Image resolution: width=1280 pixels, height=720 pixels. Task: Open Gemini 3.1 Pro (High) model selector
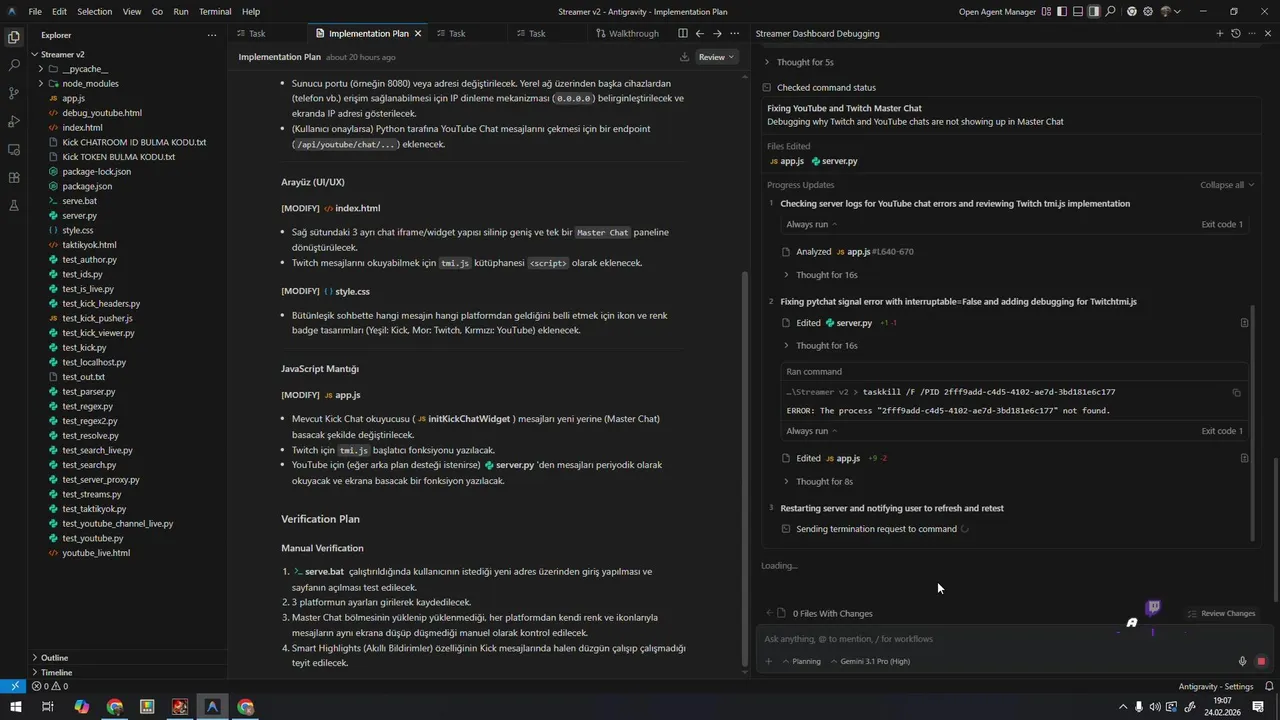point(870,661)
